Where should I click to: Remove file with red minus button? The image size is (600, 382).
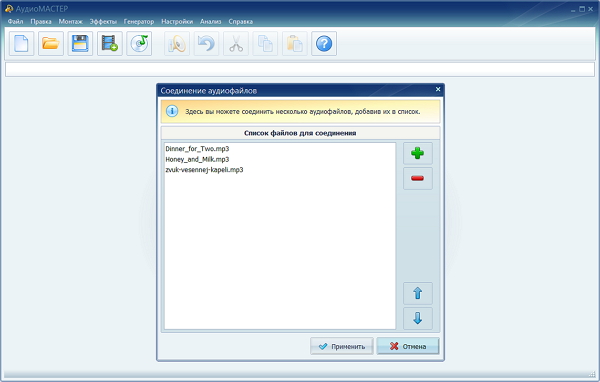click(x=417, y=178)
